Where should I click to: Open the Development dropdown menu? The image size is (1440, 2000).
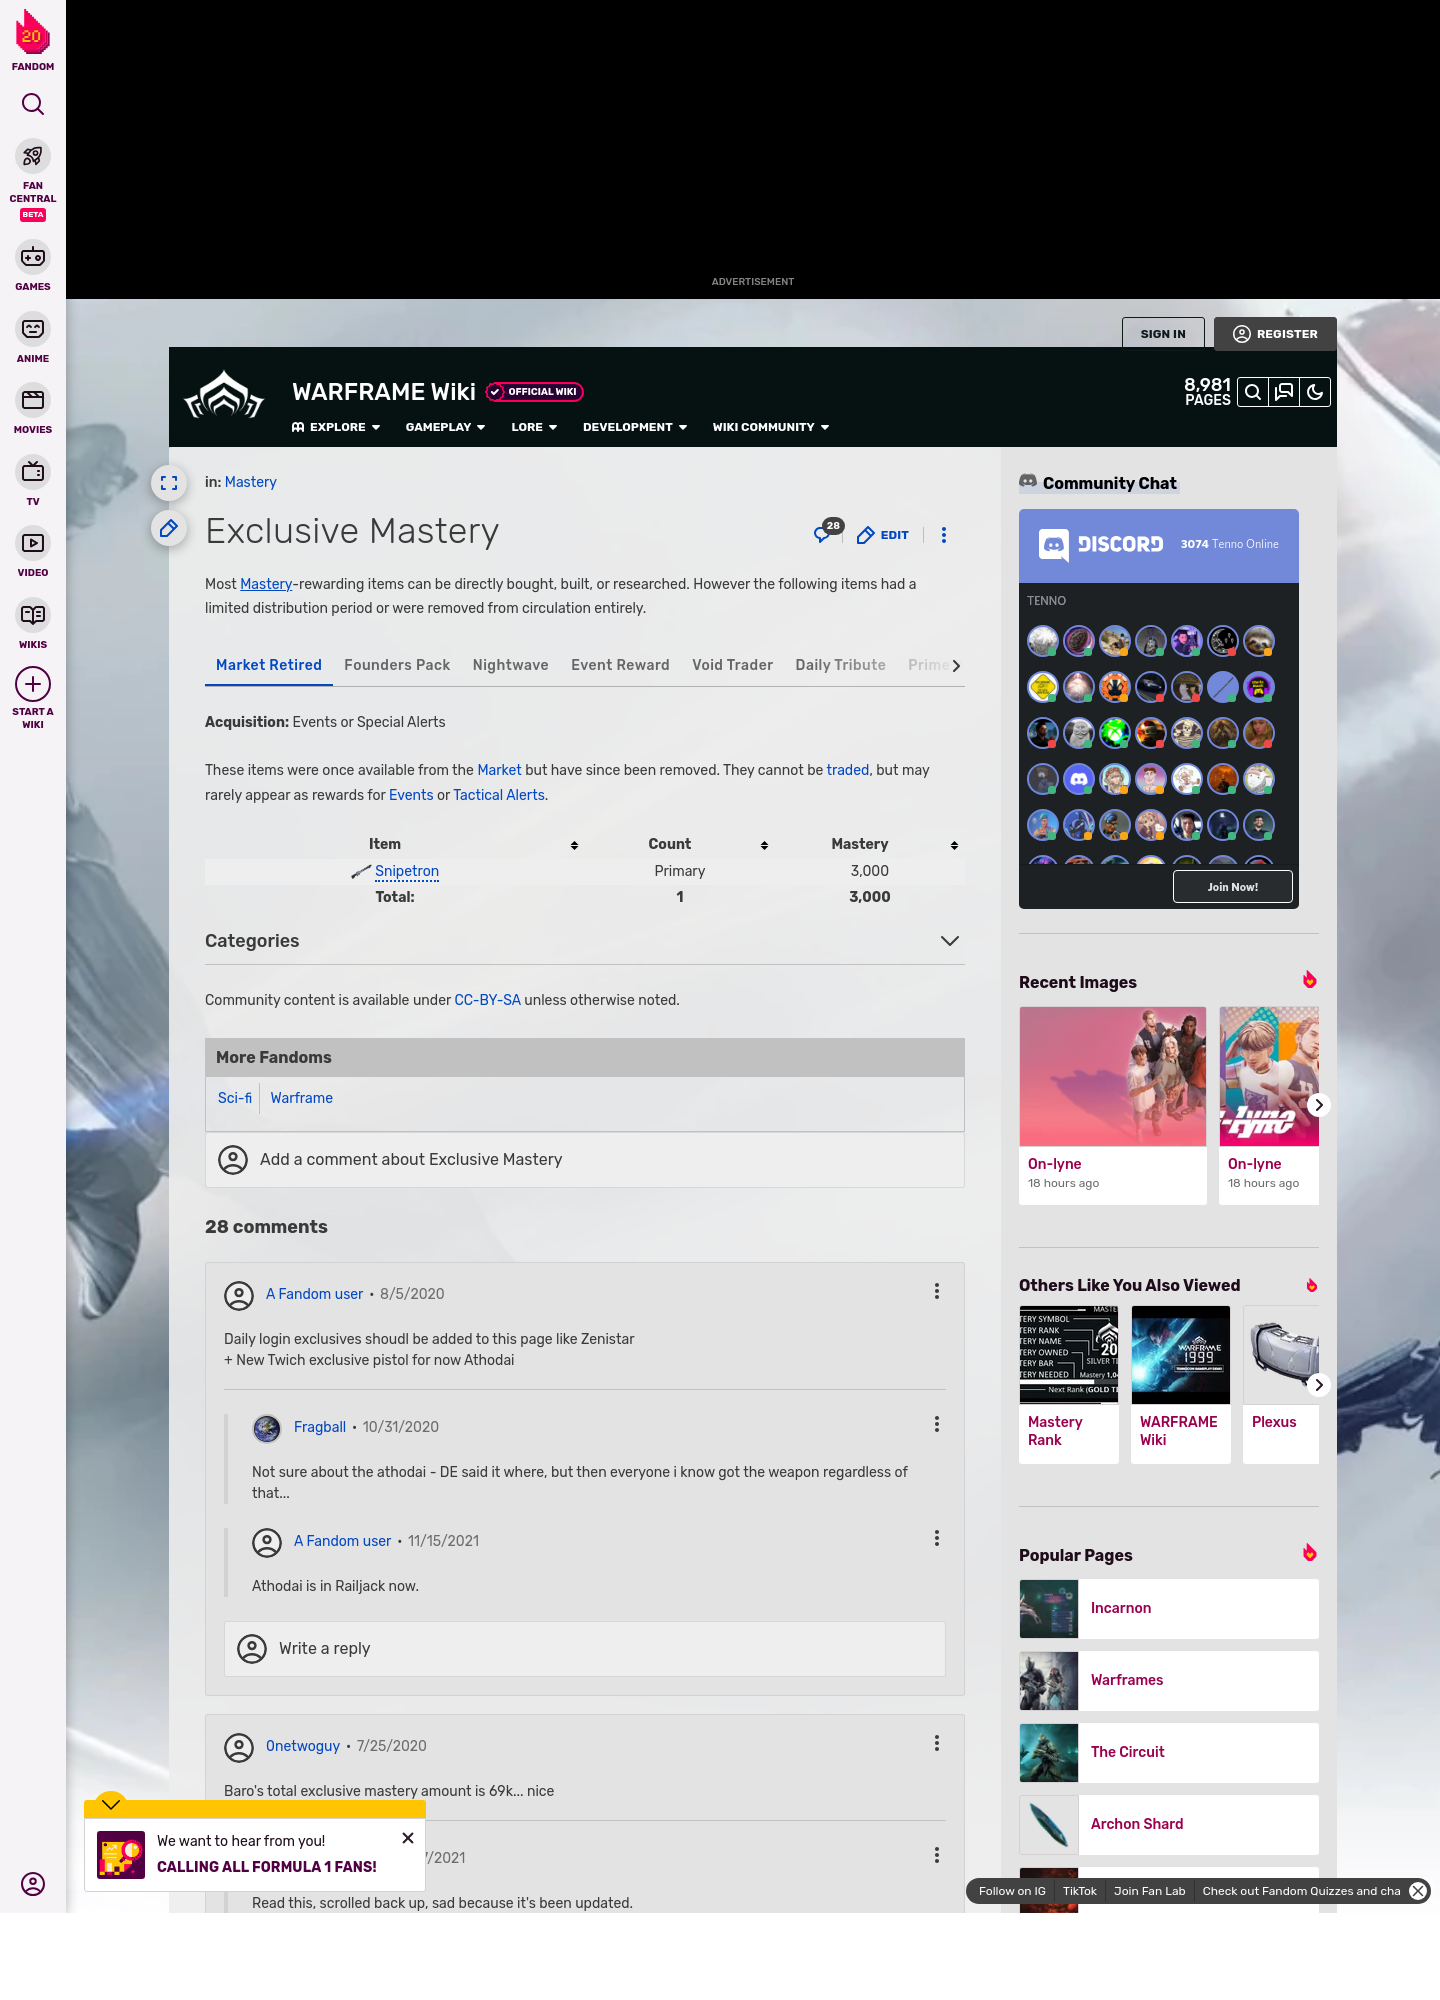coord(635,427)
